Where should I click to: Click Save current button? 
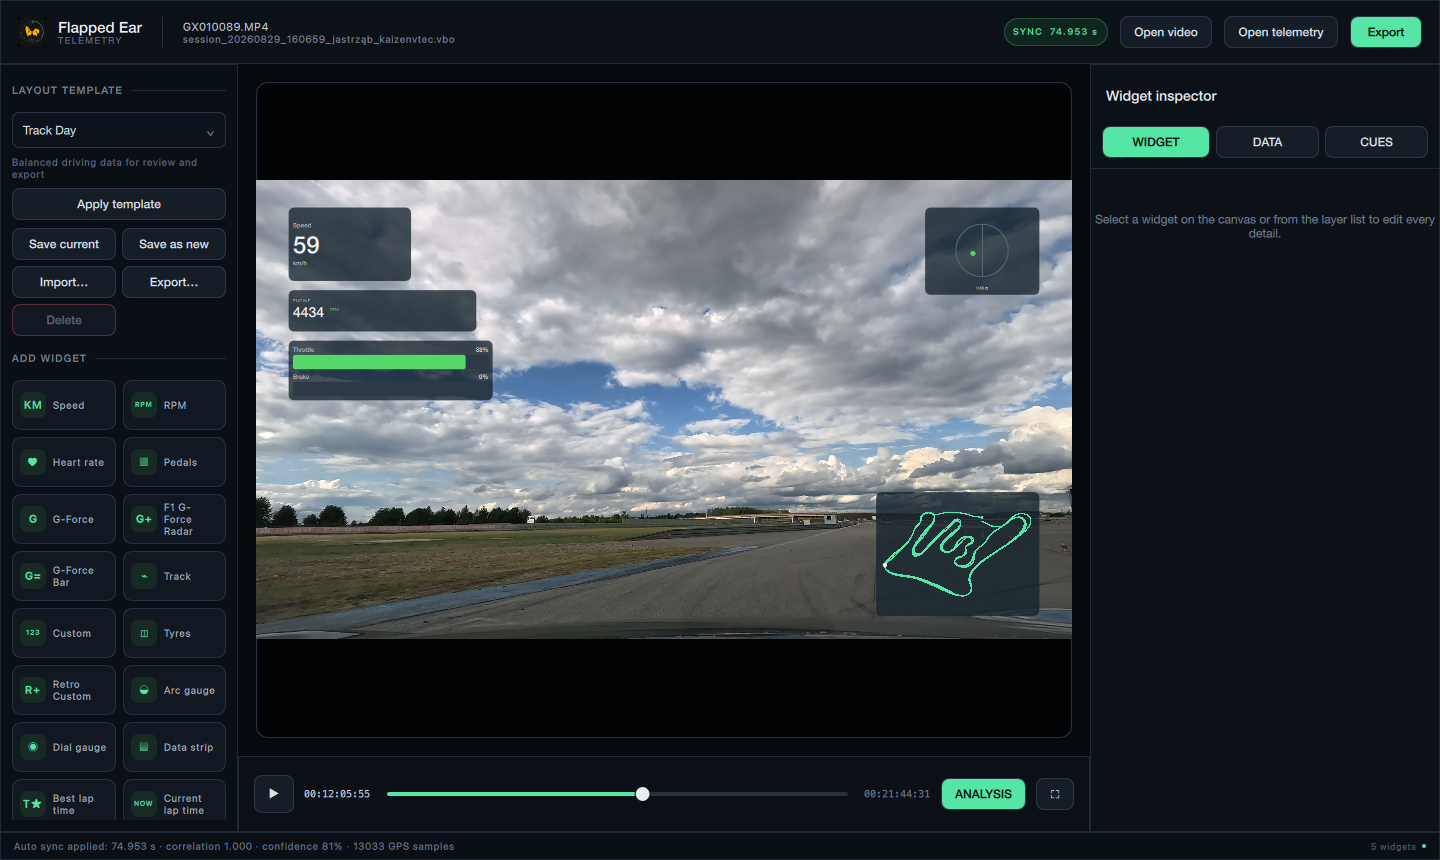[64, 244]
